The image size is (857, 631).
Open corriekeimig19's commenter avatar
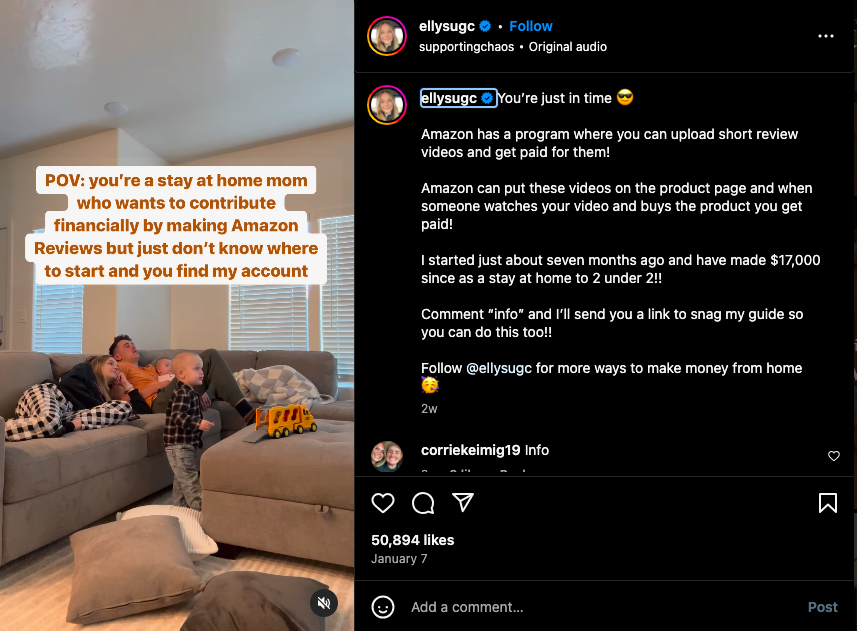[x=387, y=456]
